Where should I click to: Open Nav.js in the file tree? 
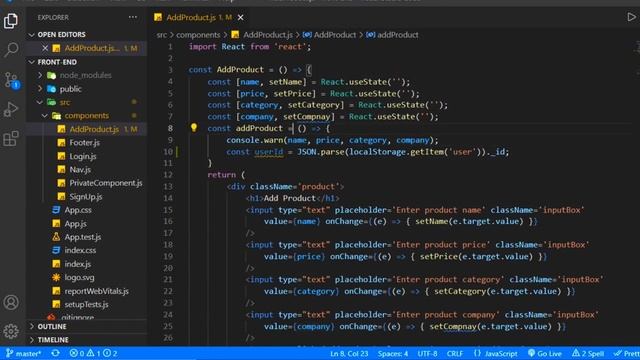pos(80,170)
